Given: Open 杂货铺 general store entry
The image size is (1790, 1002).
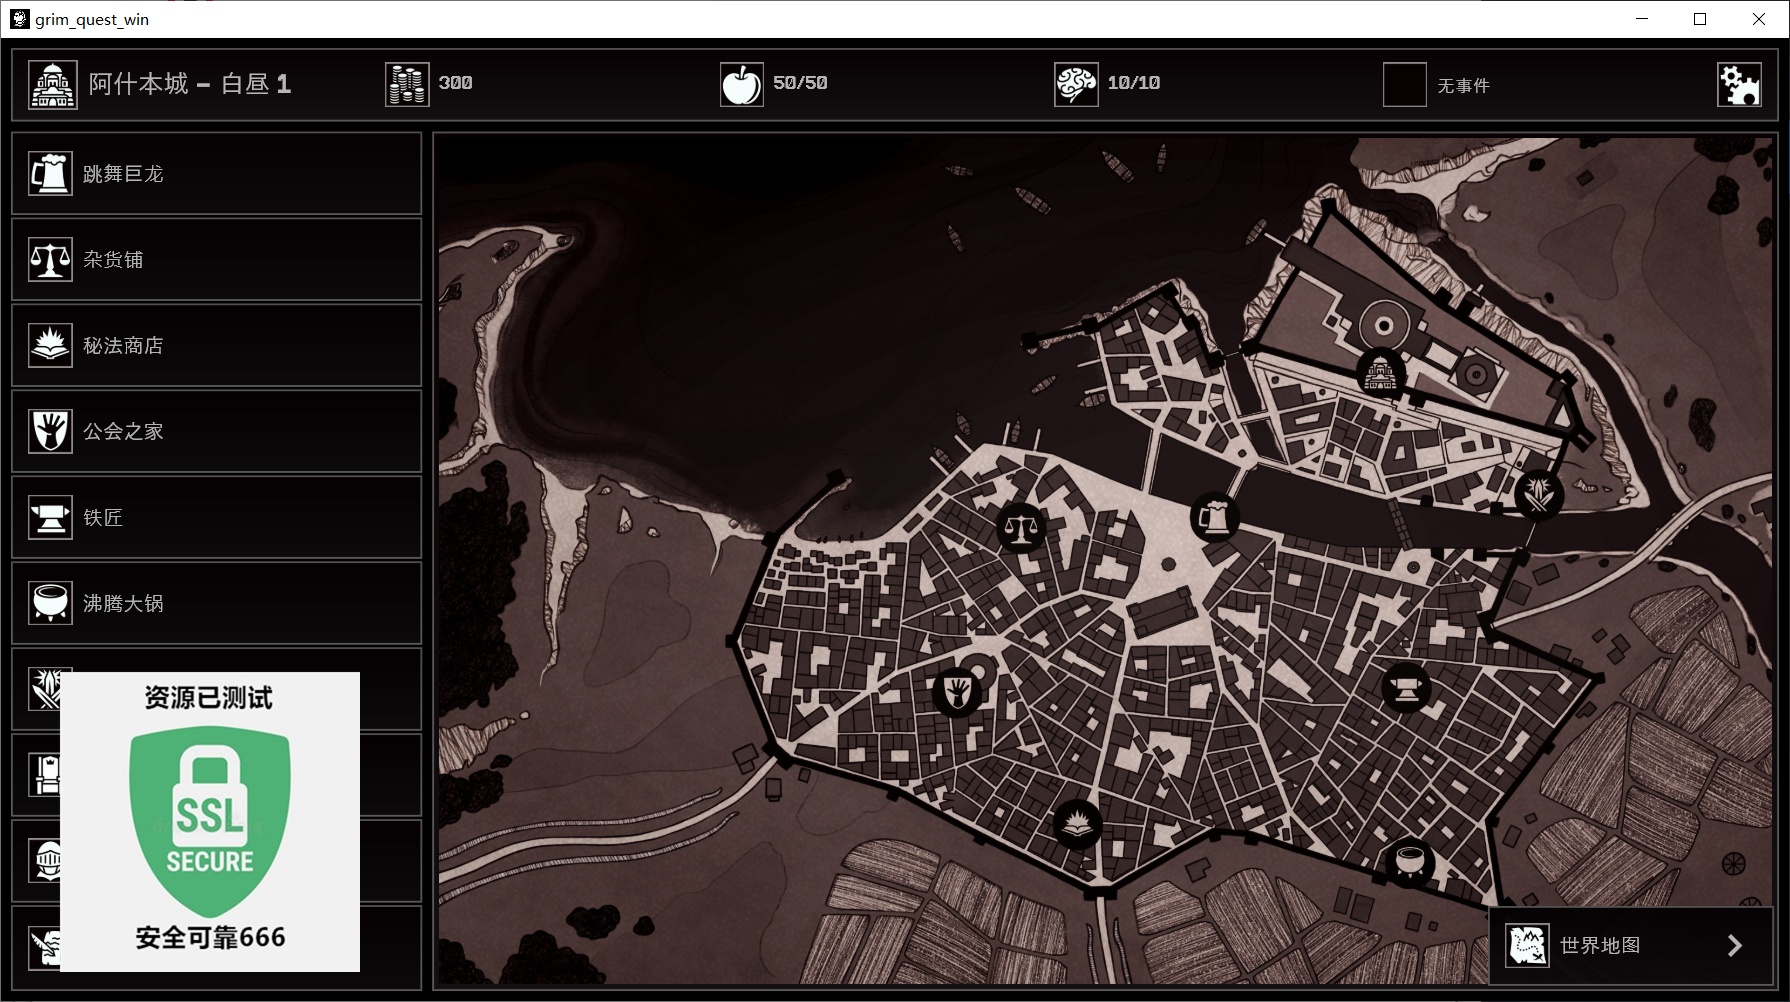Looking at the screenshot, I should point(217,260).
